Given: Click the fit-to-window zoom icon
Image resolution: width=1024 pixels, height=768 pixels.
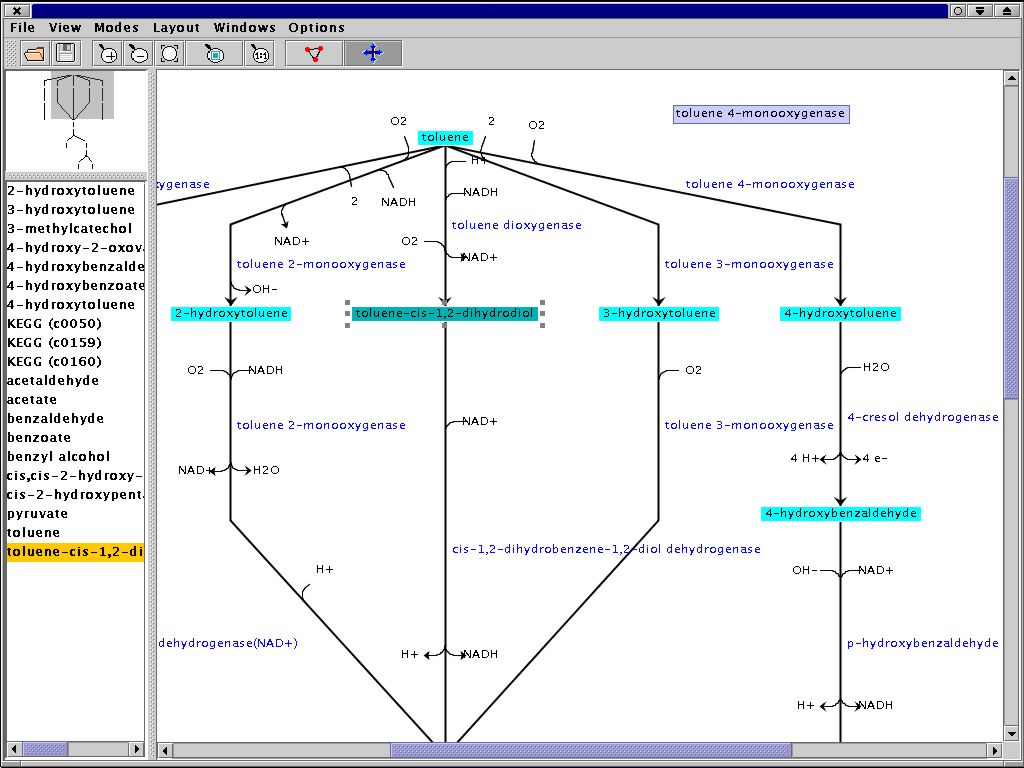Looking at the screenshot, I should point(170,54).
